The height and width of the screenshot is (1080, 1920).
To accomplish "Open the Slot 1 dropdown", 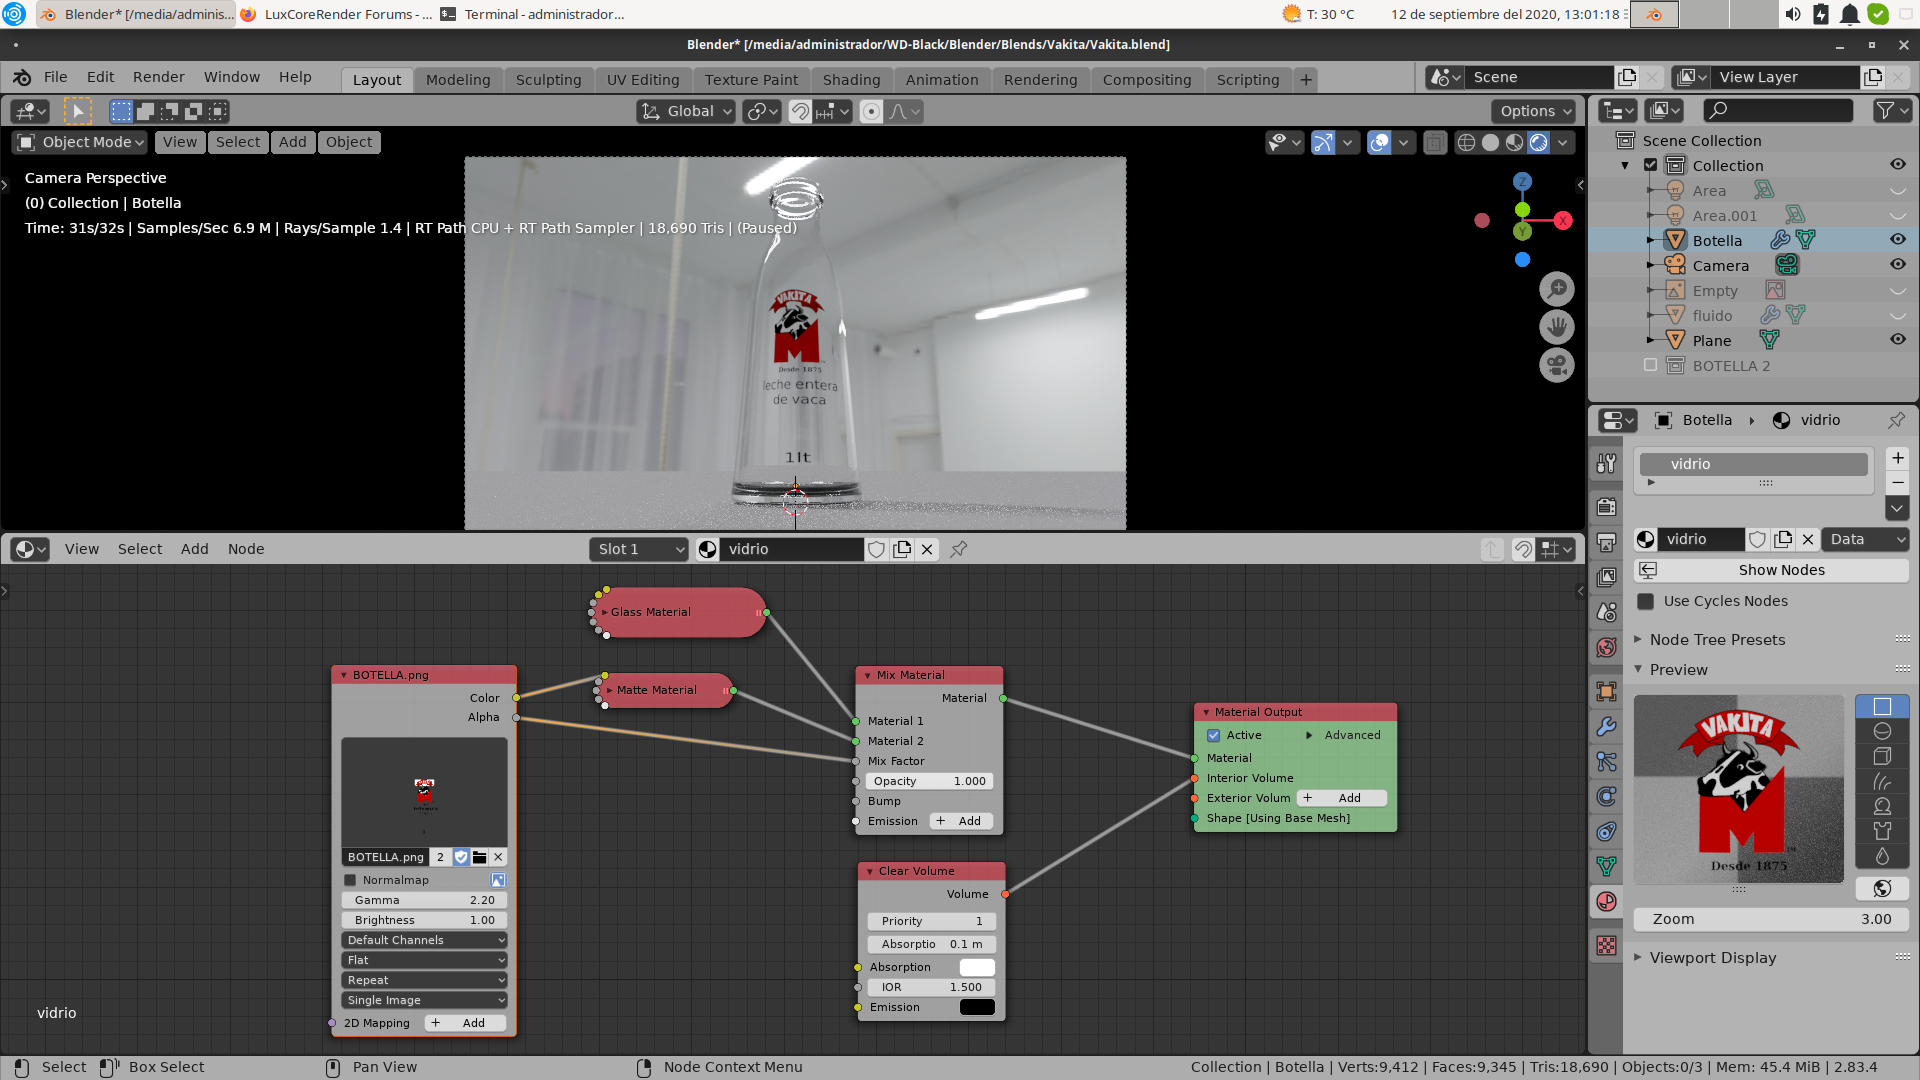I will [x=640, y=549].
